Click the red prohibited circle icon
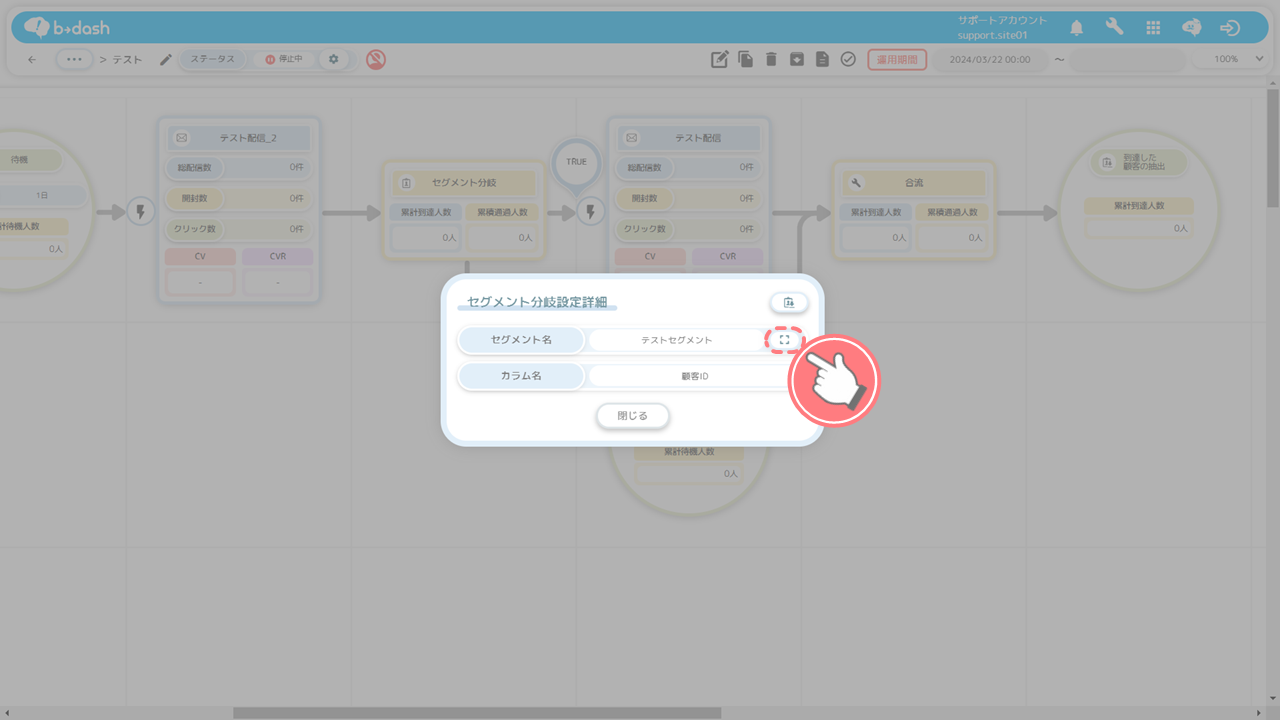 (x=375, y=59)
